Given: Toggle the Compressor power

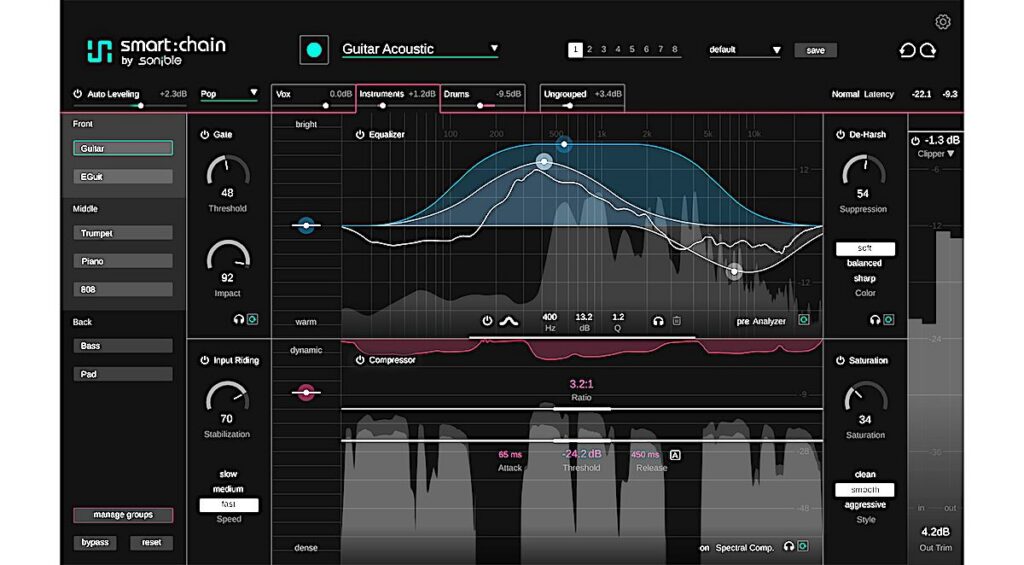Looking at the screenshot, I should (360, 360).
